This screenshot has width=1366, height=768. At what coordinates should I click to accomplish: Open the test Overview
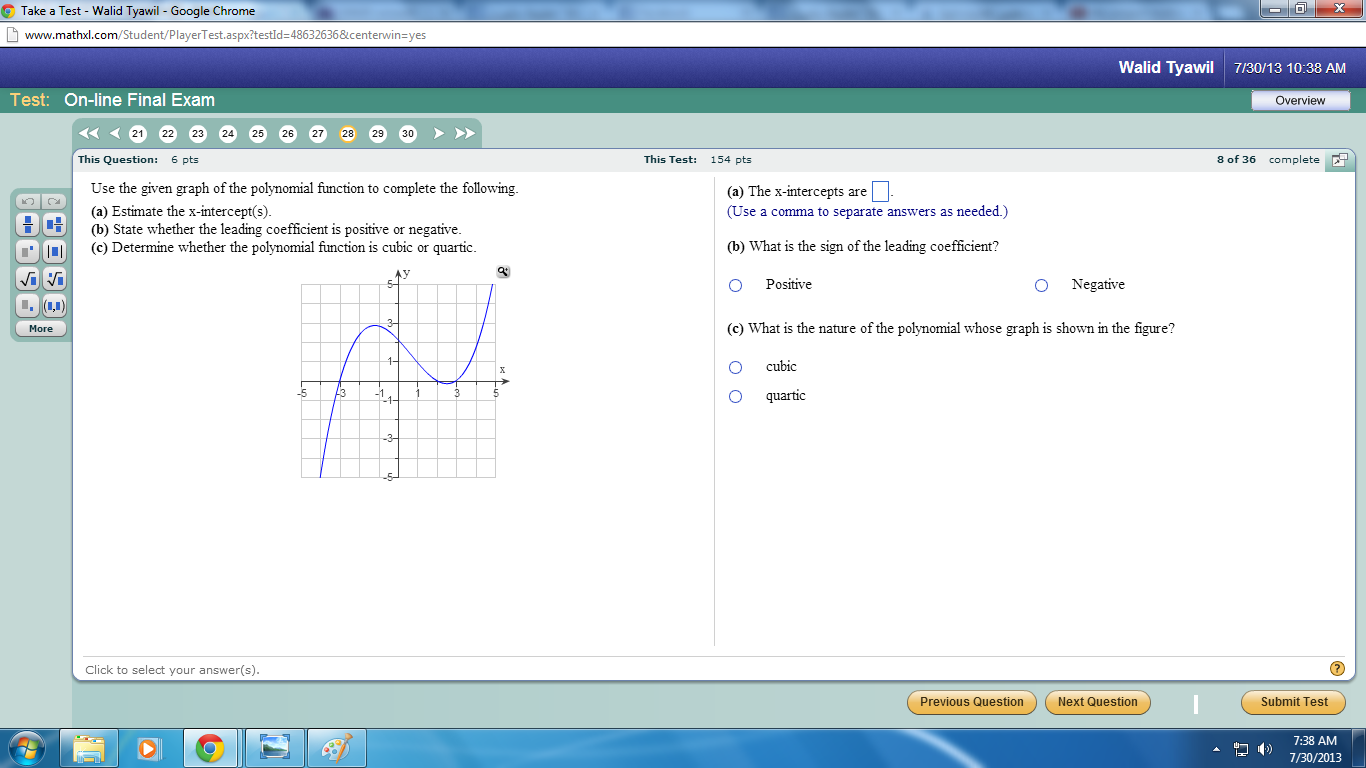click(1300, 99)
